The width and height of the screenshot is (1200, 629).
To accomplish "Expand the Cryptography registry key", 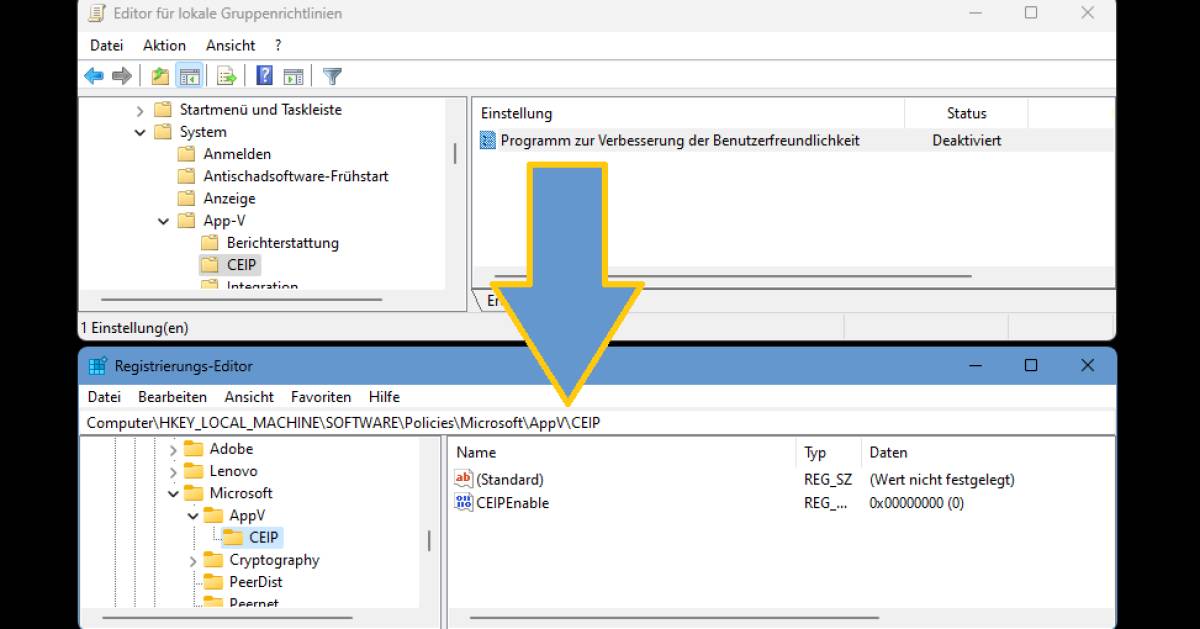I will click(193, 561).
